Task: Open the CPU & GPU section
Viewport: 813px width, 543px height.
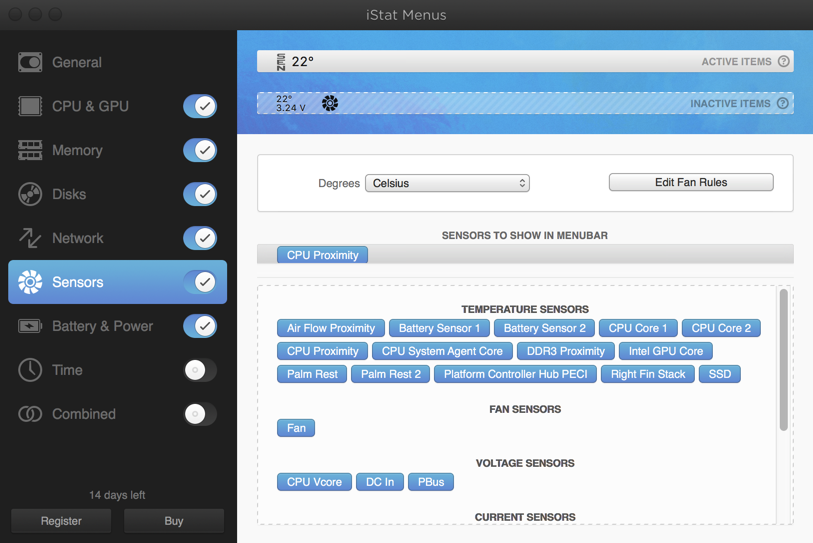Action: click(x=117, y=106)
